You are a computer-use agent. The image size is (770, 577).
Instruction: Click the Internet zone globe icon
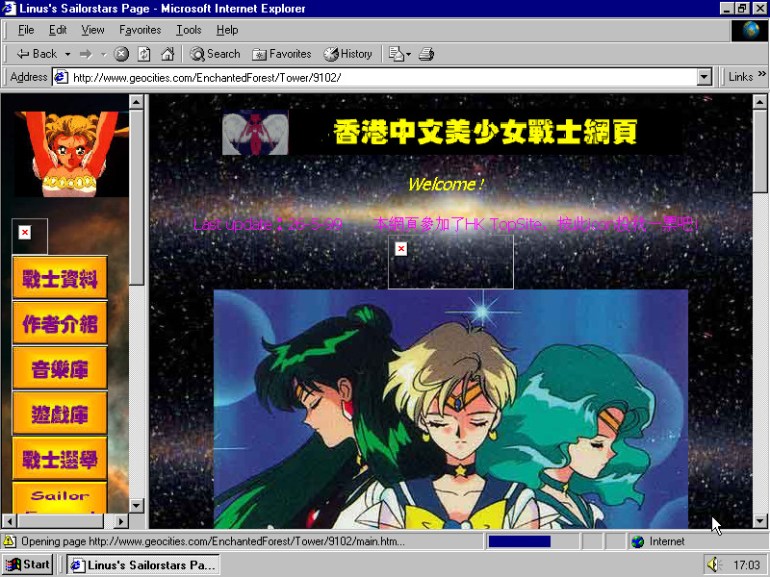tap(637, 542)
